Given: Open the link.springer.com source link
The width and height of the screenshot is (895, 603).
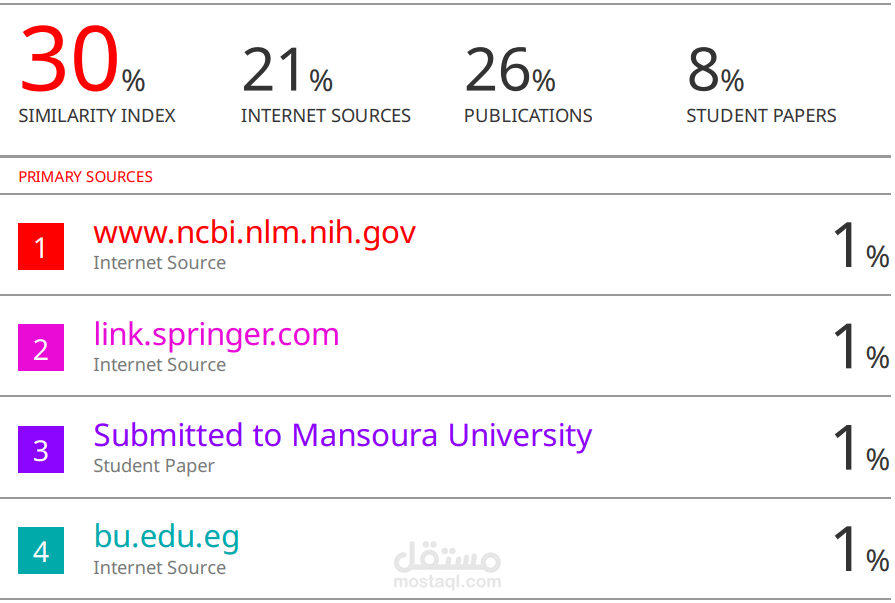Looking at the screenshot, I should click(216, 334).
